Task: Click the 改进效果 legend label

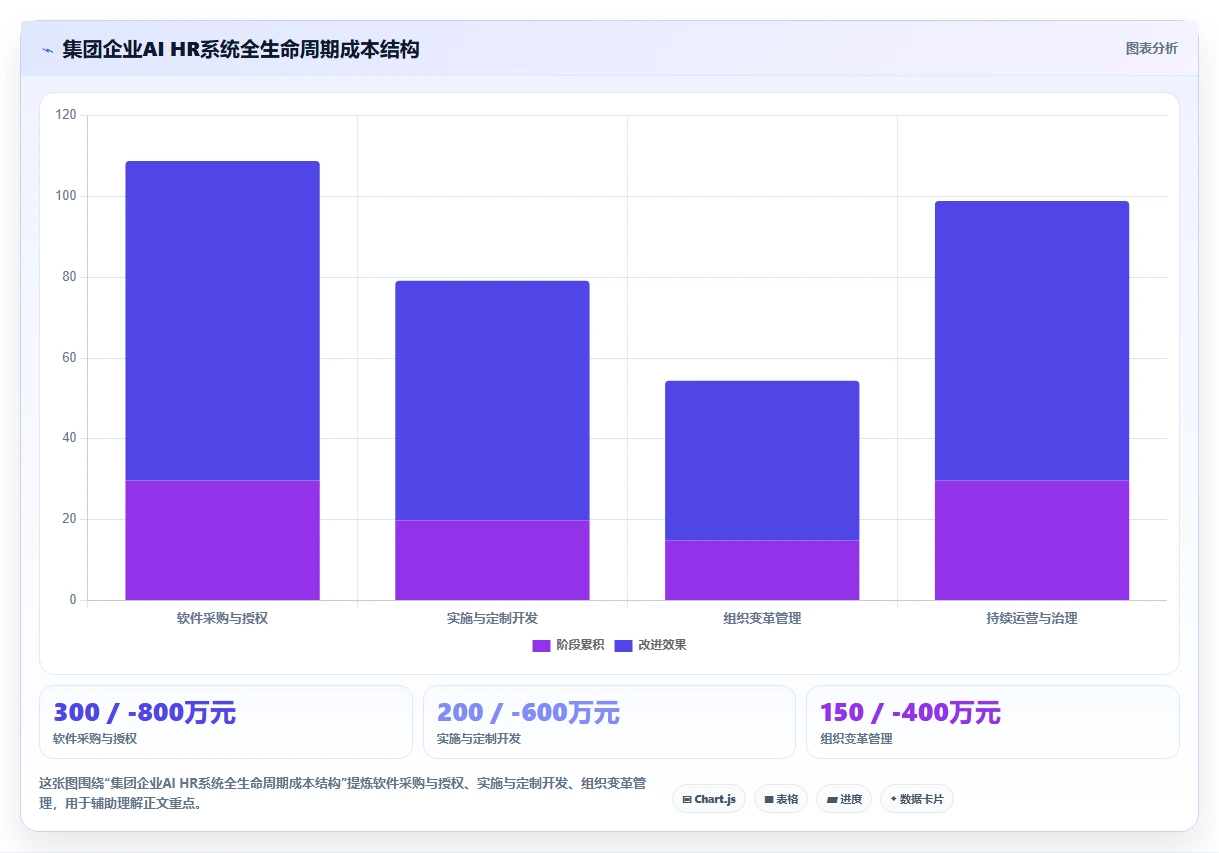Action: 662,645
